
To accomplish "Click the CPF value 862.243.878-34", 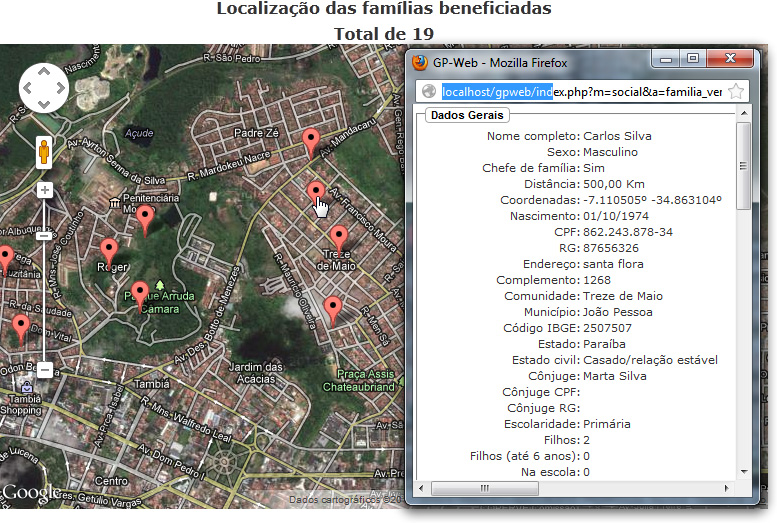I will click(x=627, y=232).
